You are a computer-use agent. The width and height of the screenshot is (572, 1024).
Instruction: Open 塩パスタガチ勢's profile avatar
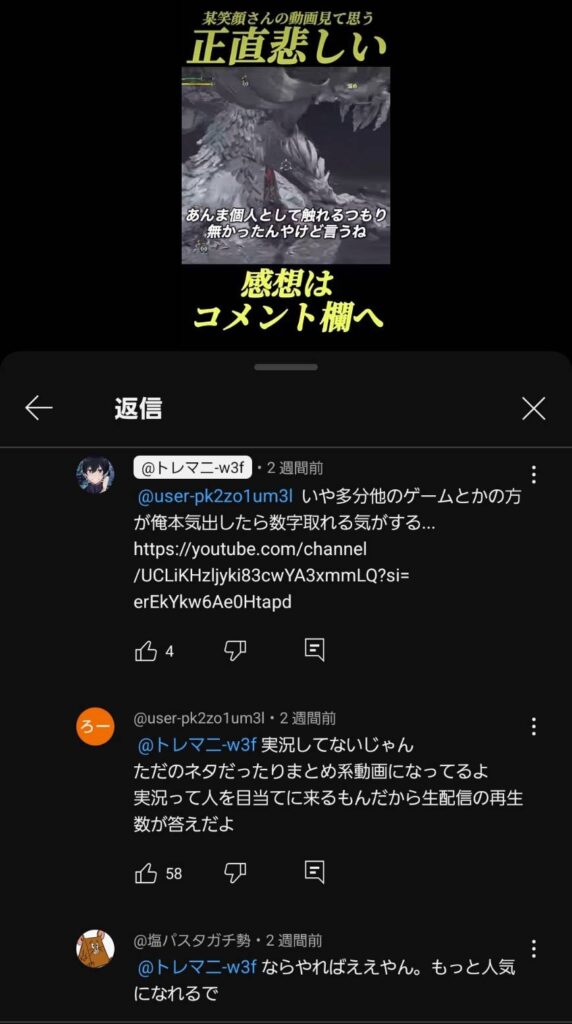(95, 949)
